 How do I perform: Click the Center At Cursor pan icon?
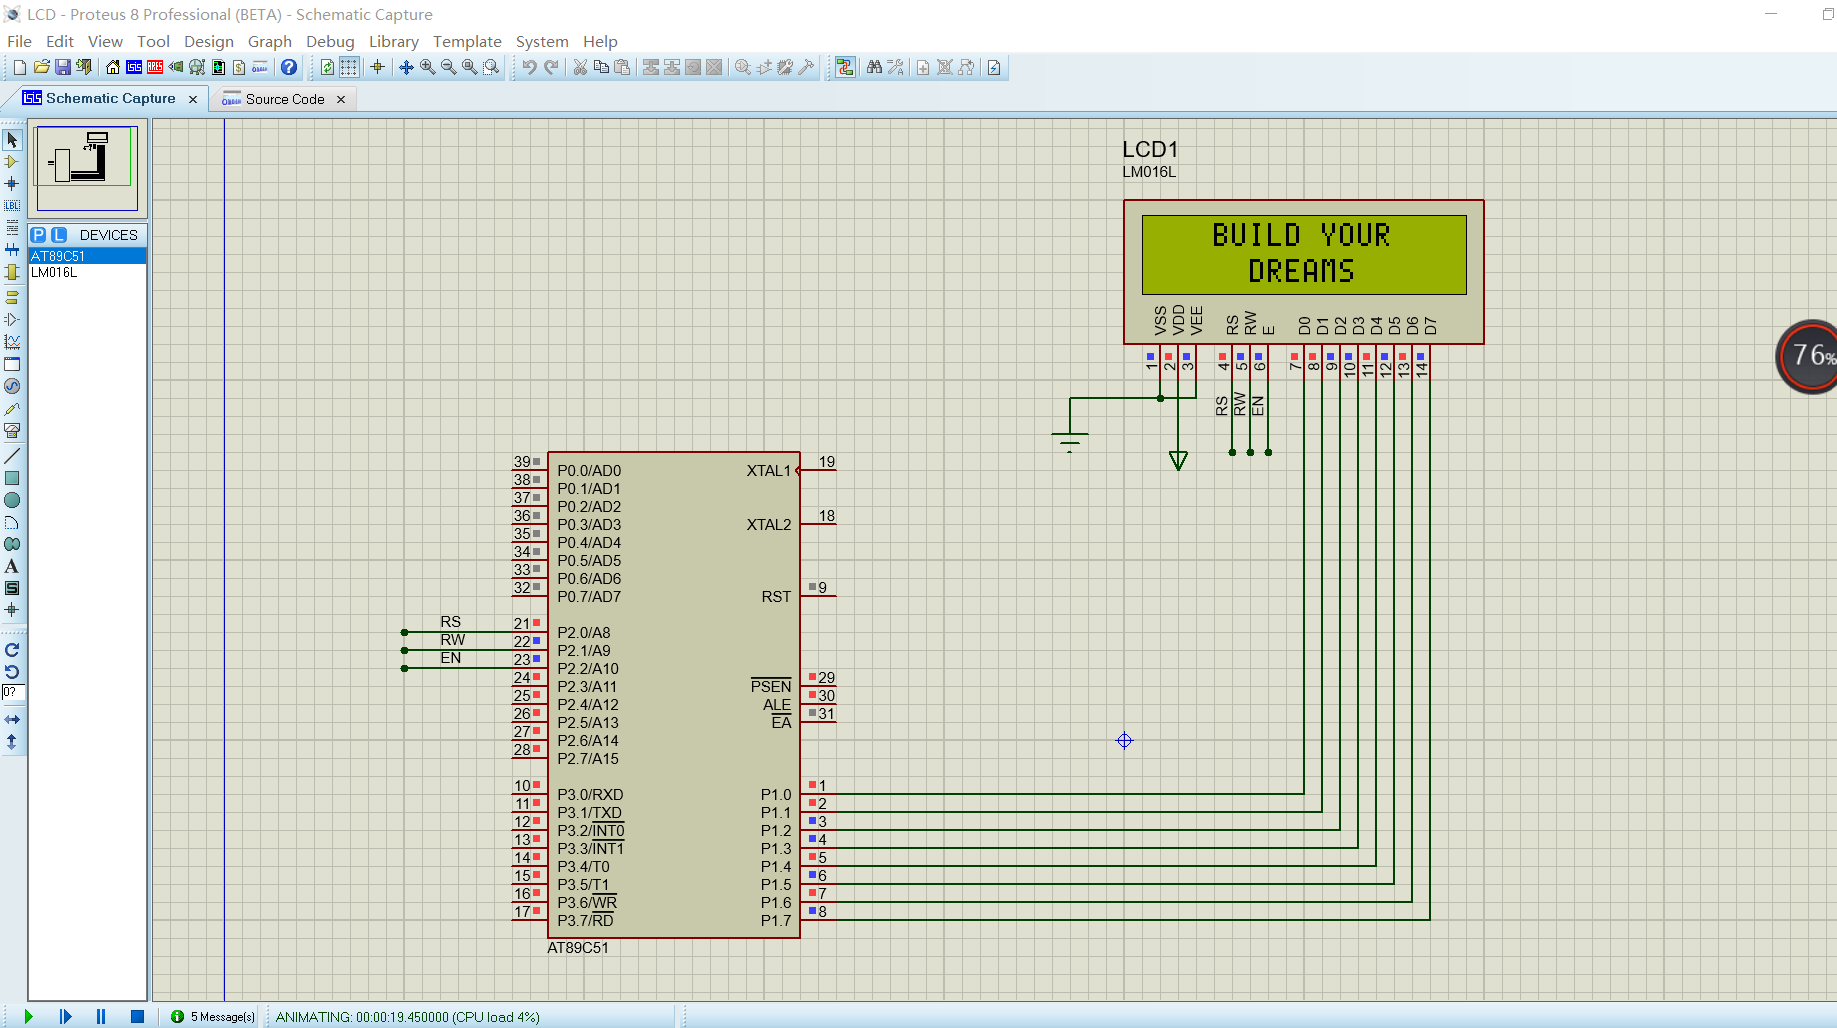pyautogui.click(x=406, y=67)
